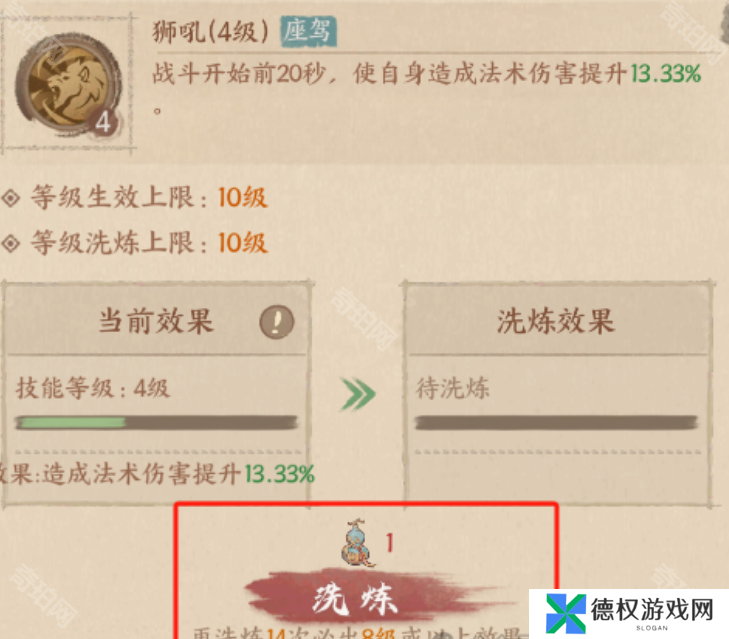Click the 德权游戏网 logo icon
The height and width of the screenshot is (639, 729).
565,613
